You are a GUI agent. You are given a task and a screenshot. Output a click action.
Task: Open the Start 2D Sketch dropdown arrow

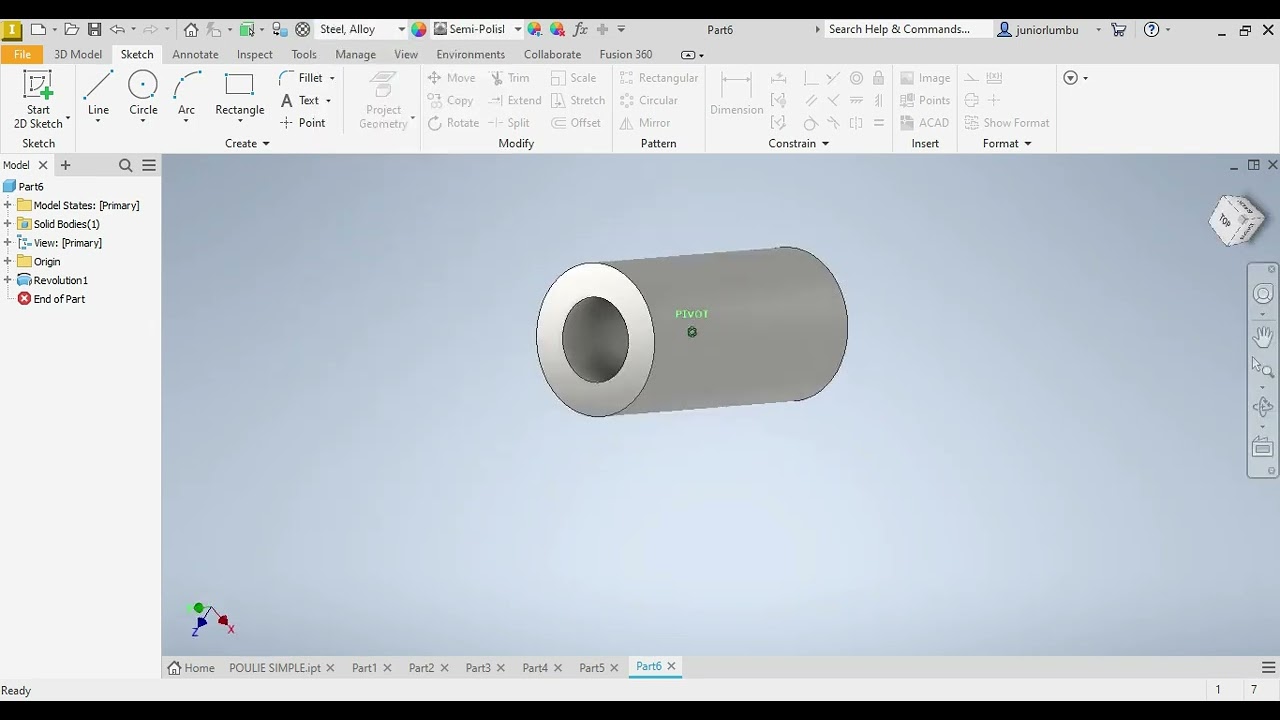coord(68,120)
